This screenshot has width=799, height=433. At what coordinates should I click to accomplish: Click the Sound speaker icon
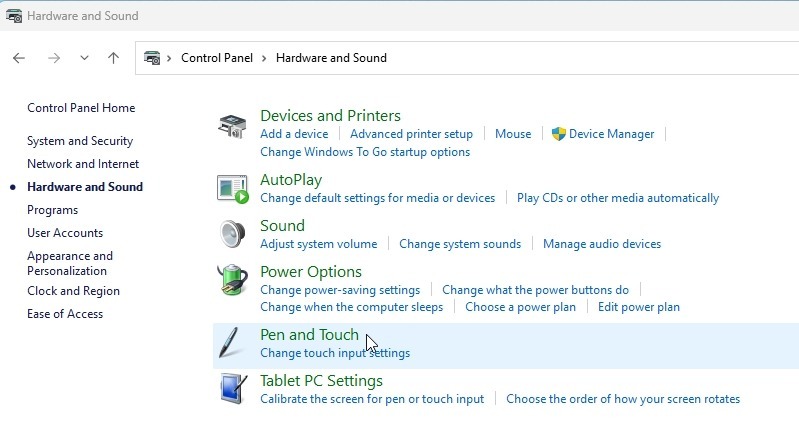click(232, 234)
